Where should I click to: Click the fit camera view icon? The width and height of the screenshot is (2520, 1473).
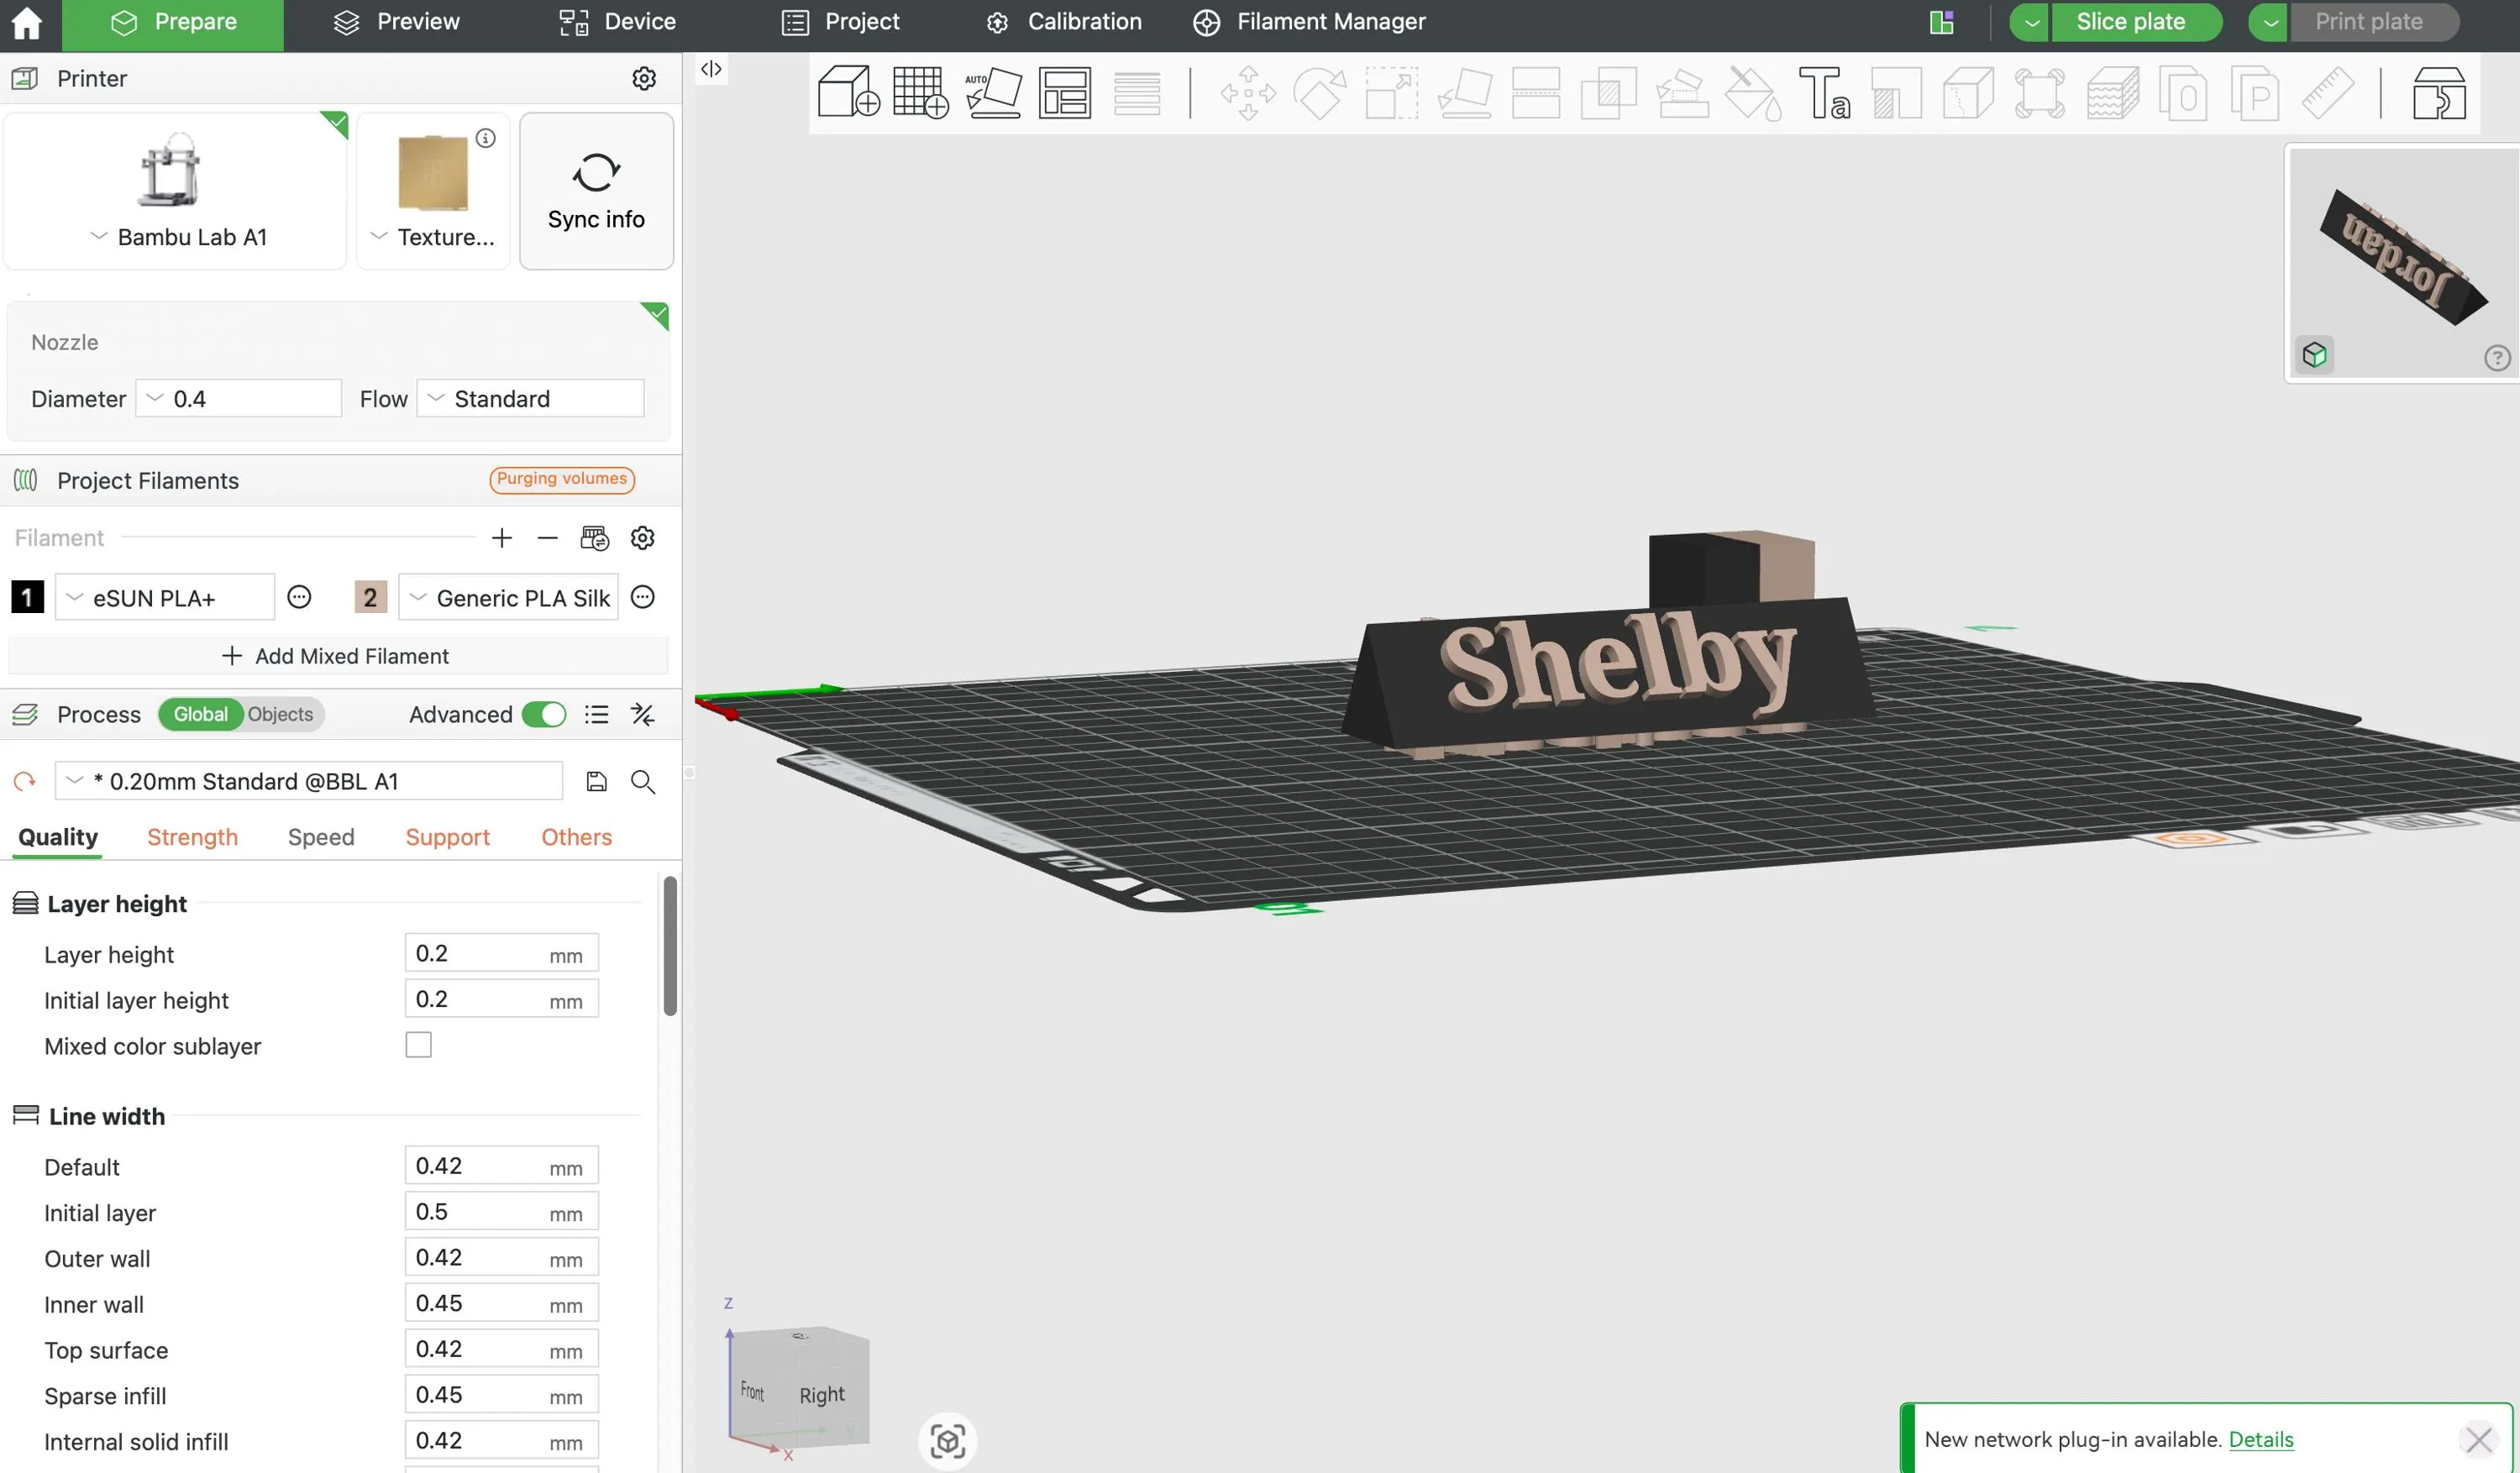[x=948, y=1440]
